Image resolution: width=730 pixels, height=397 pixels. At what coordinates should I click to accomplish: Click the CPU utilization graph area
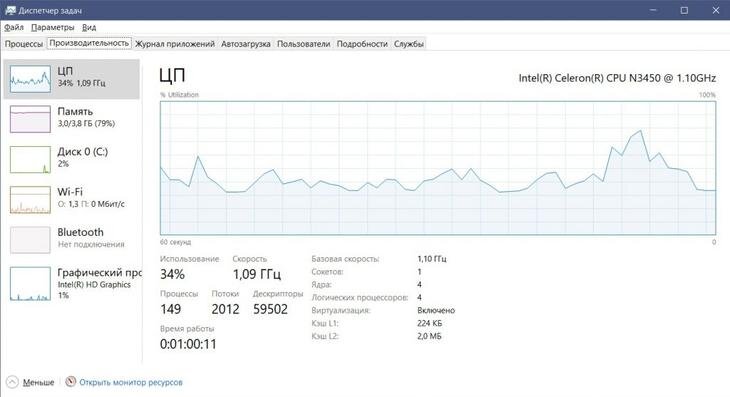438,168
